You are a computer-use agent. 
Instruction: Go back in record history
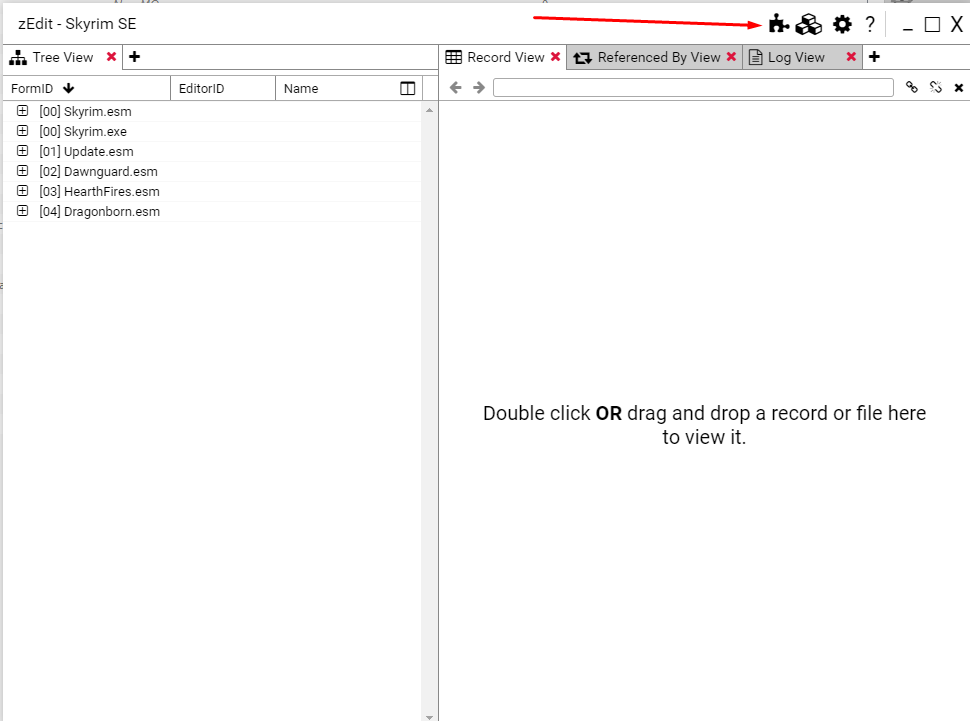[x=456, y=88]
